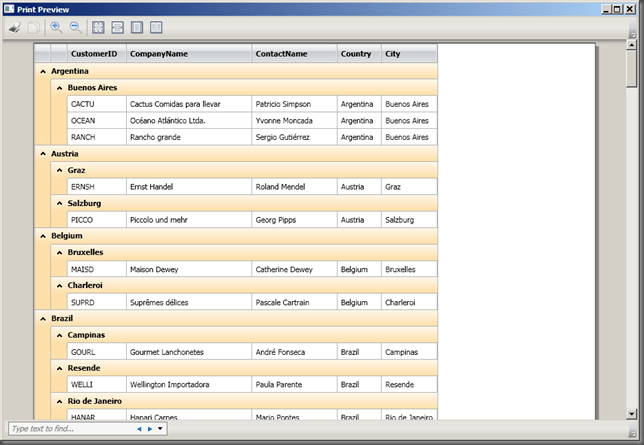This screenshot has width=644, height=445.
Task: Click the vertical scrollbar thumb
Action: (x=632, y=69)
